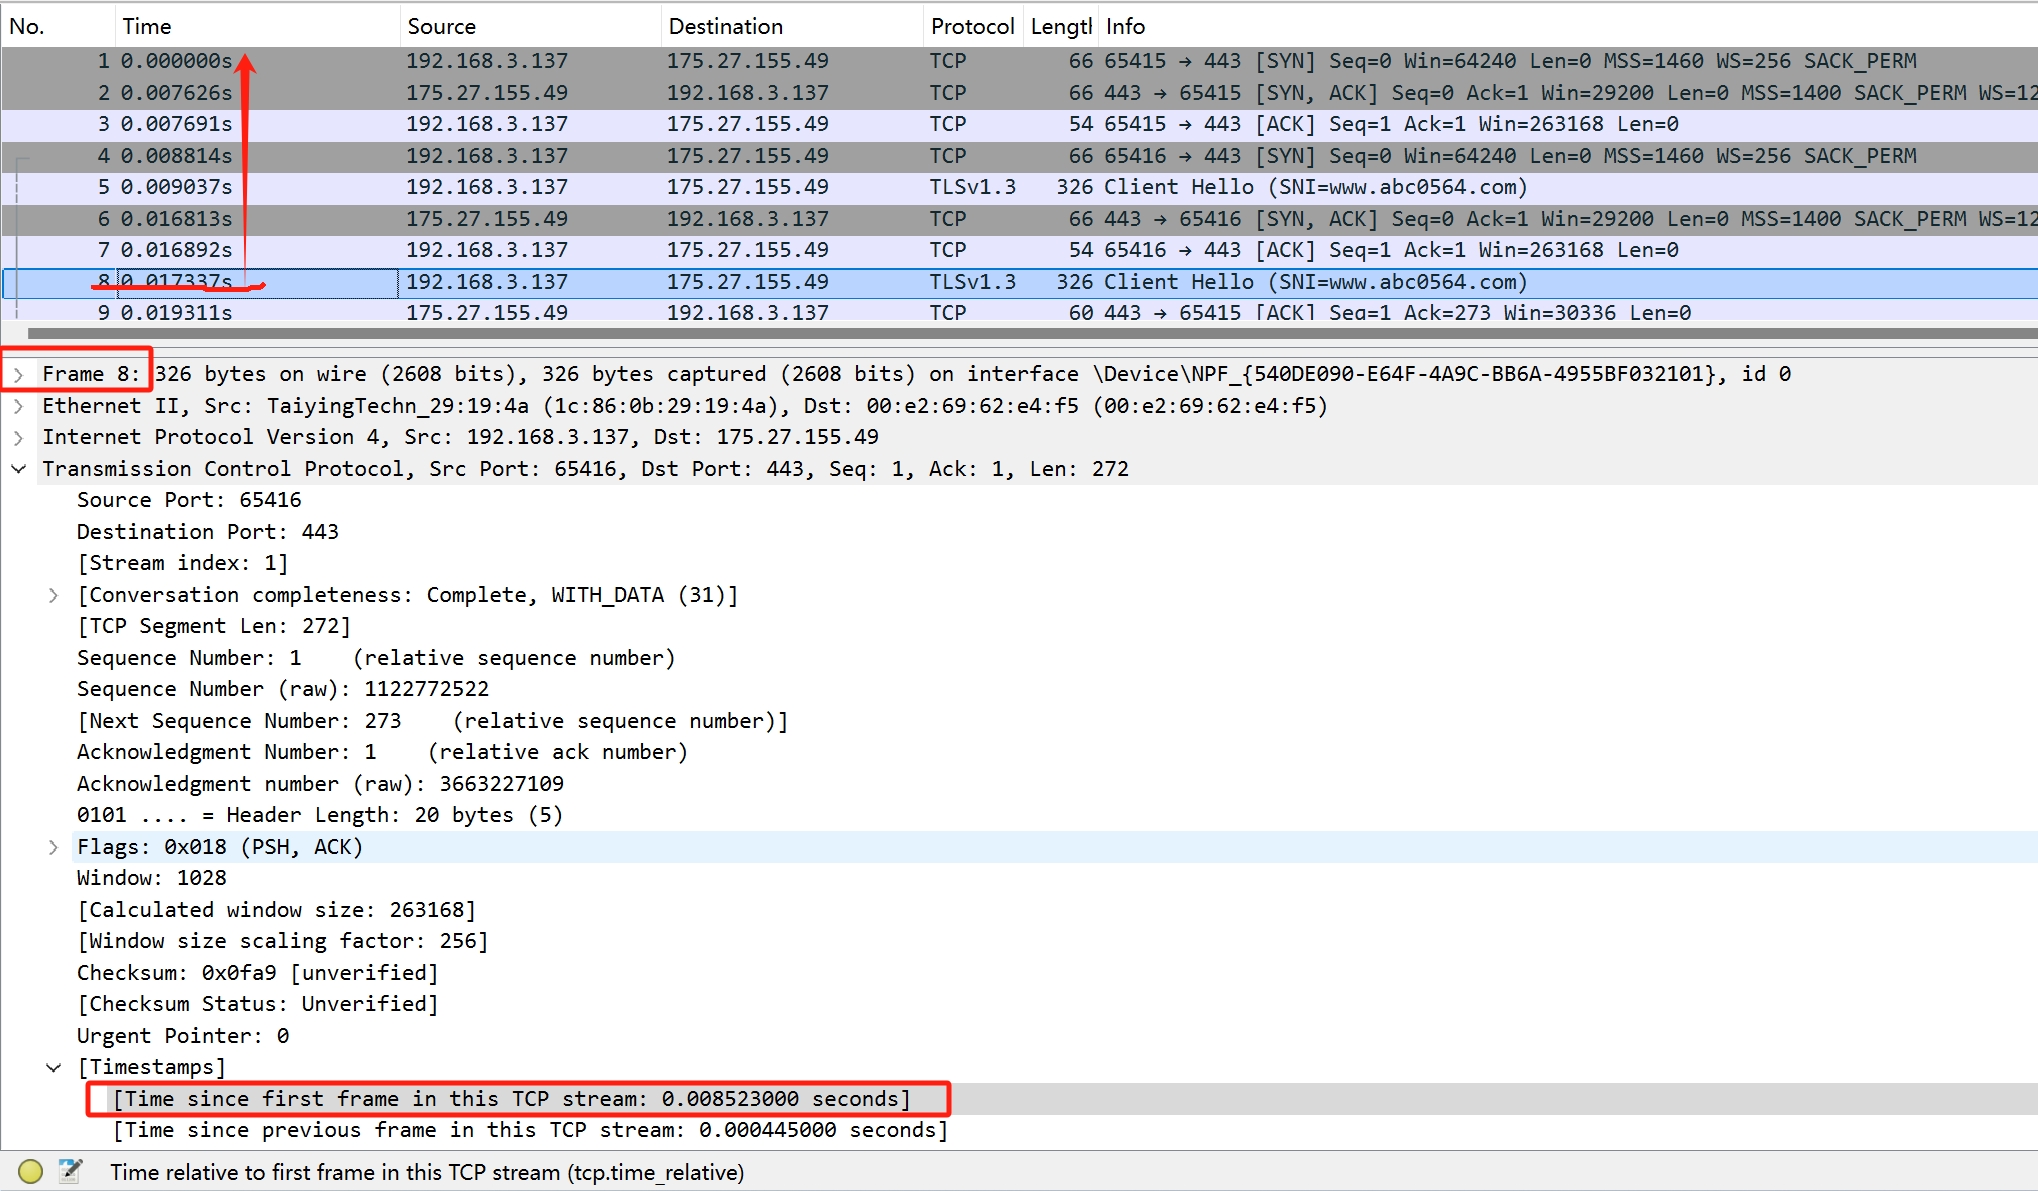Select the Sequence Number (raw) field

(x=283, y=689)
